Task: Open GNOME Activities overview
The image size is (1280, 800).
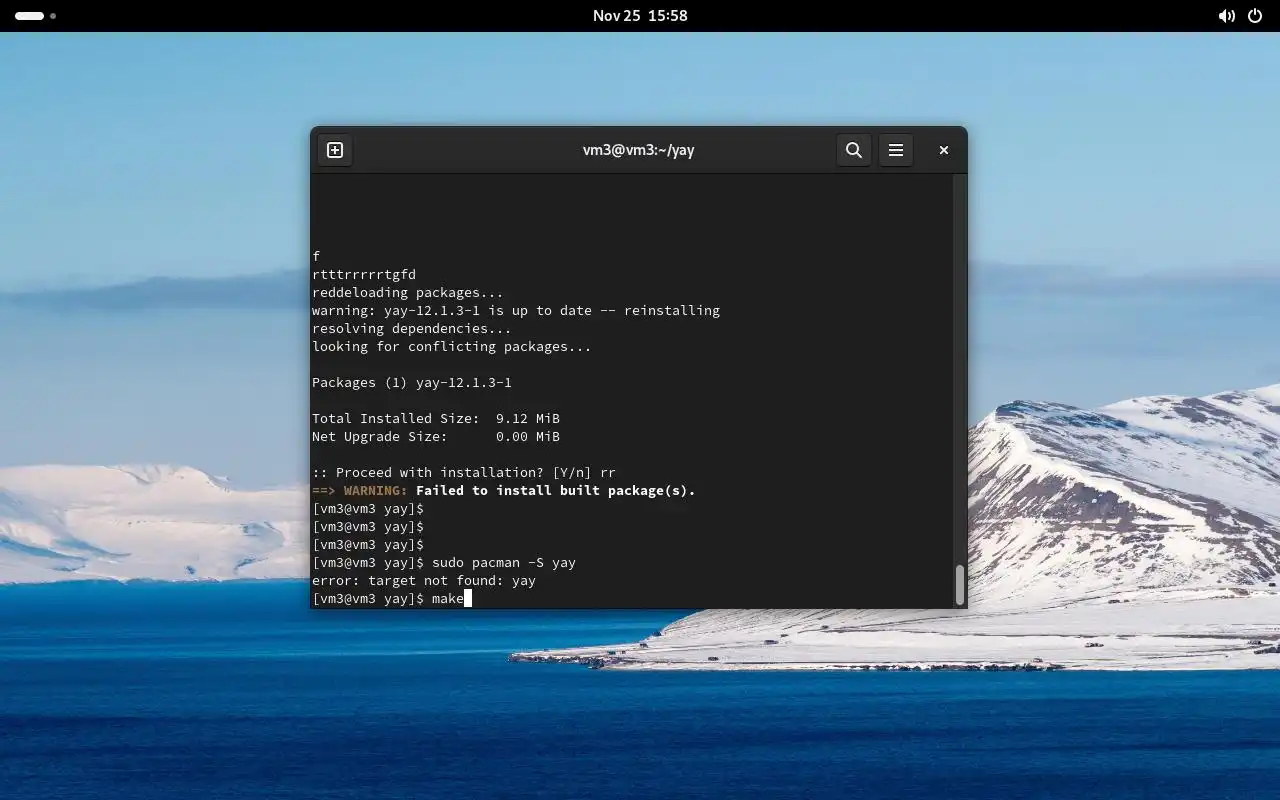Action: (35, 16)
